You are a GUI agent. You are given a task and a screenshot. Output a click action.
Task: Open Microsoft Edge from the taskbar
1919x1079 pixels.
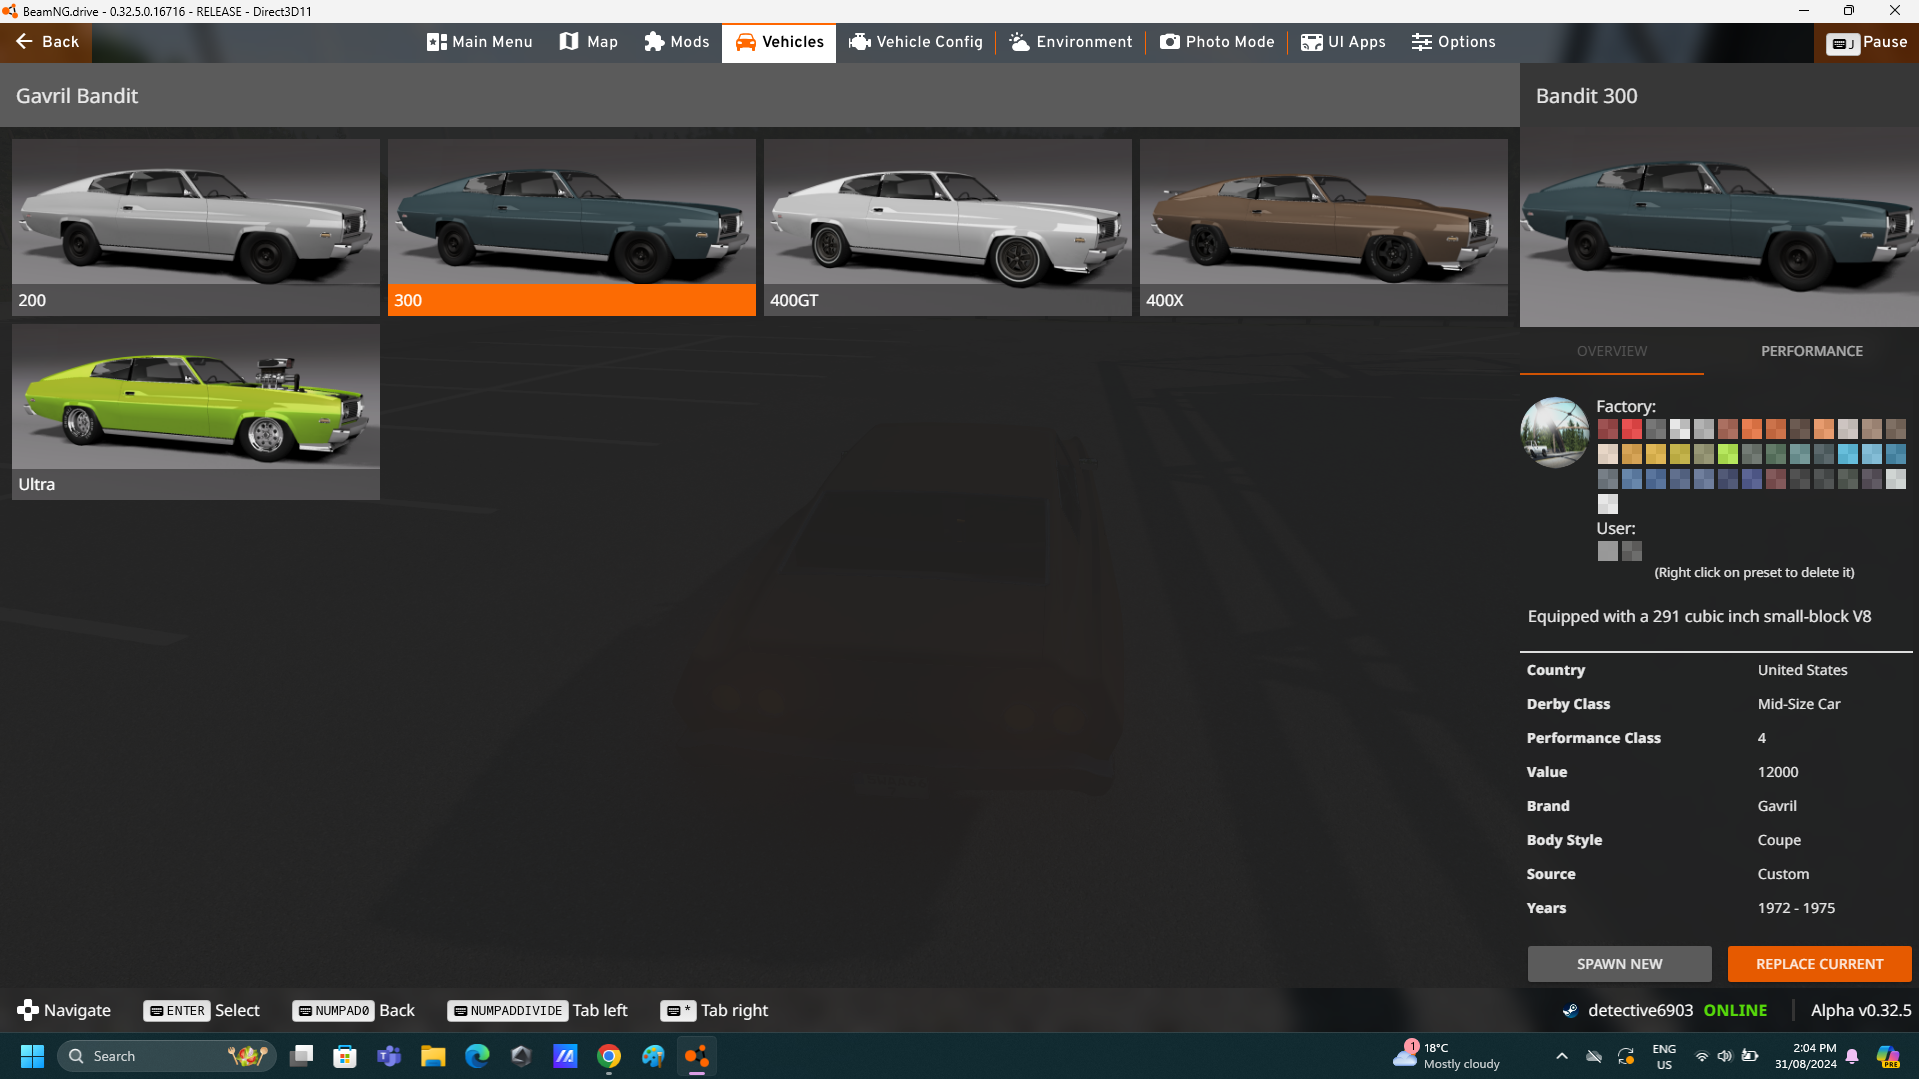pyautogui.click(x=477, y=1056)
